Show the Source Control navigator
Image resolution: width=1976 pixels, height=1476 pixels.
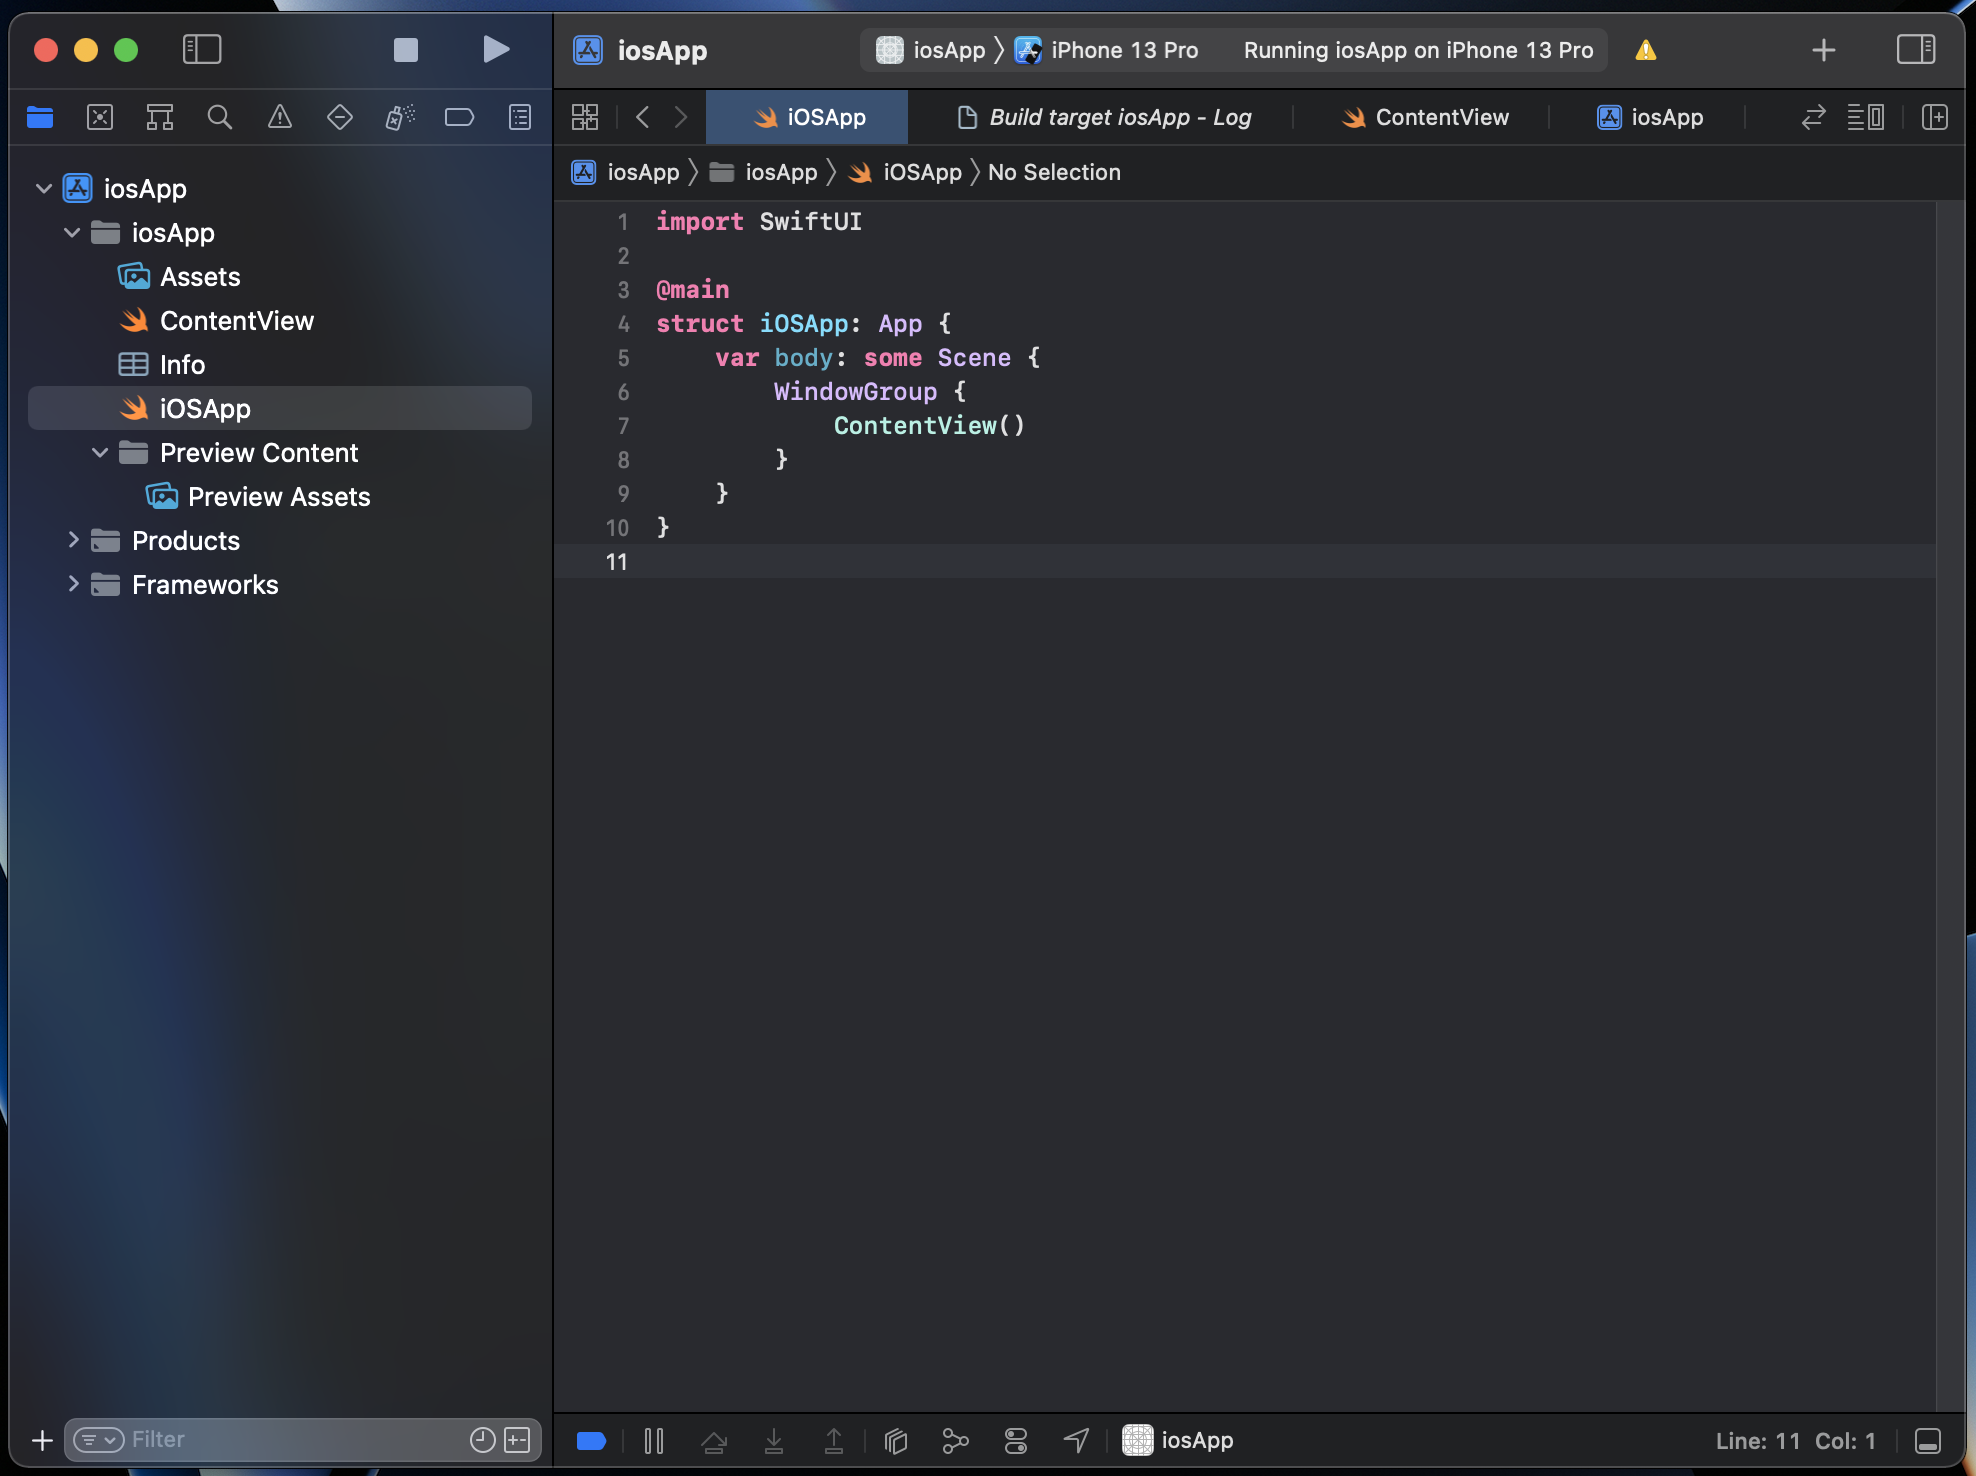pos(100,118)
